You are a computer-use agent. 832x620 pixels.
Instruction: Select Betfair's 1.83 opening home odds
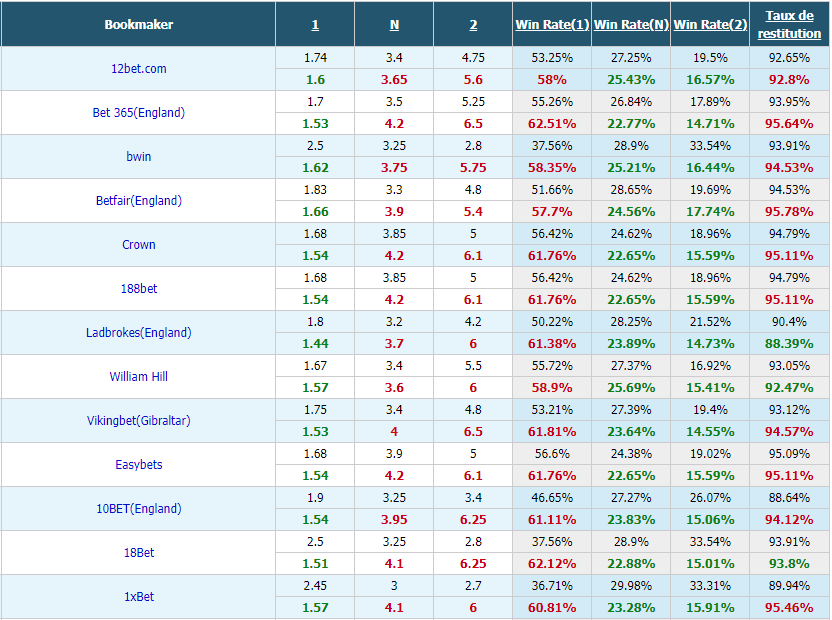(x=315, y=190)
